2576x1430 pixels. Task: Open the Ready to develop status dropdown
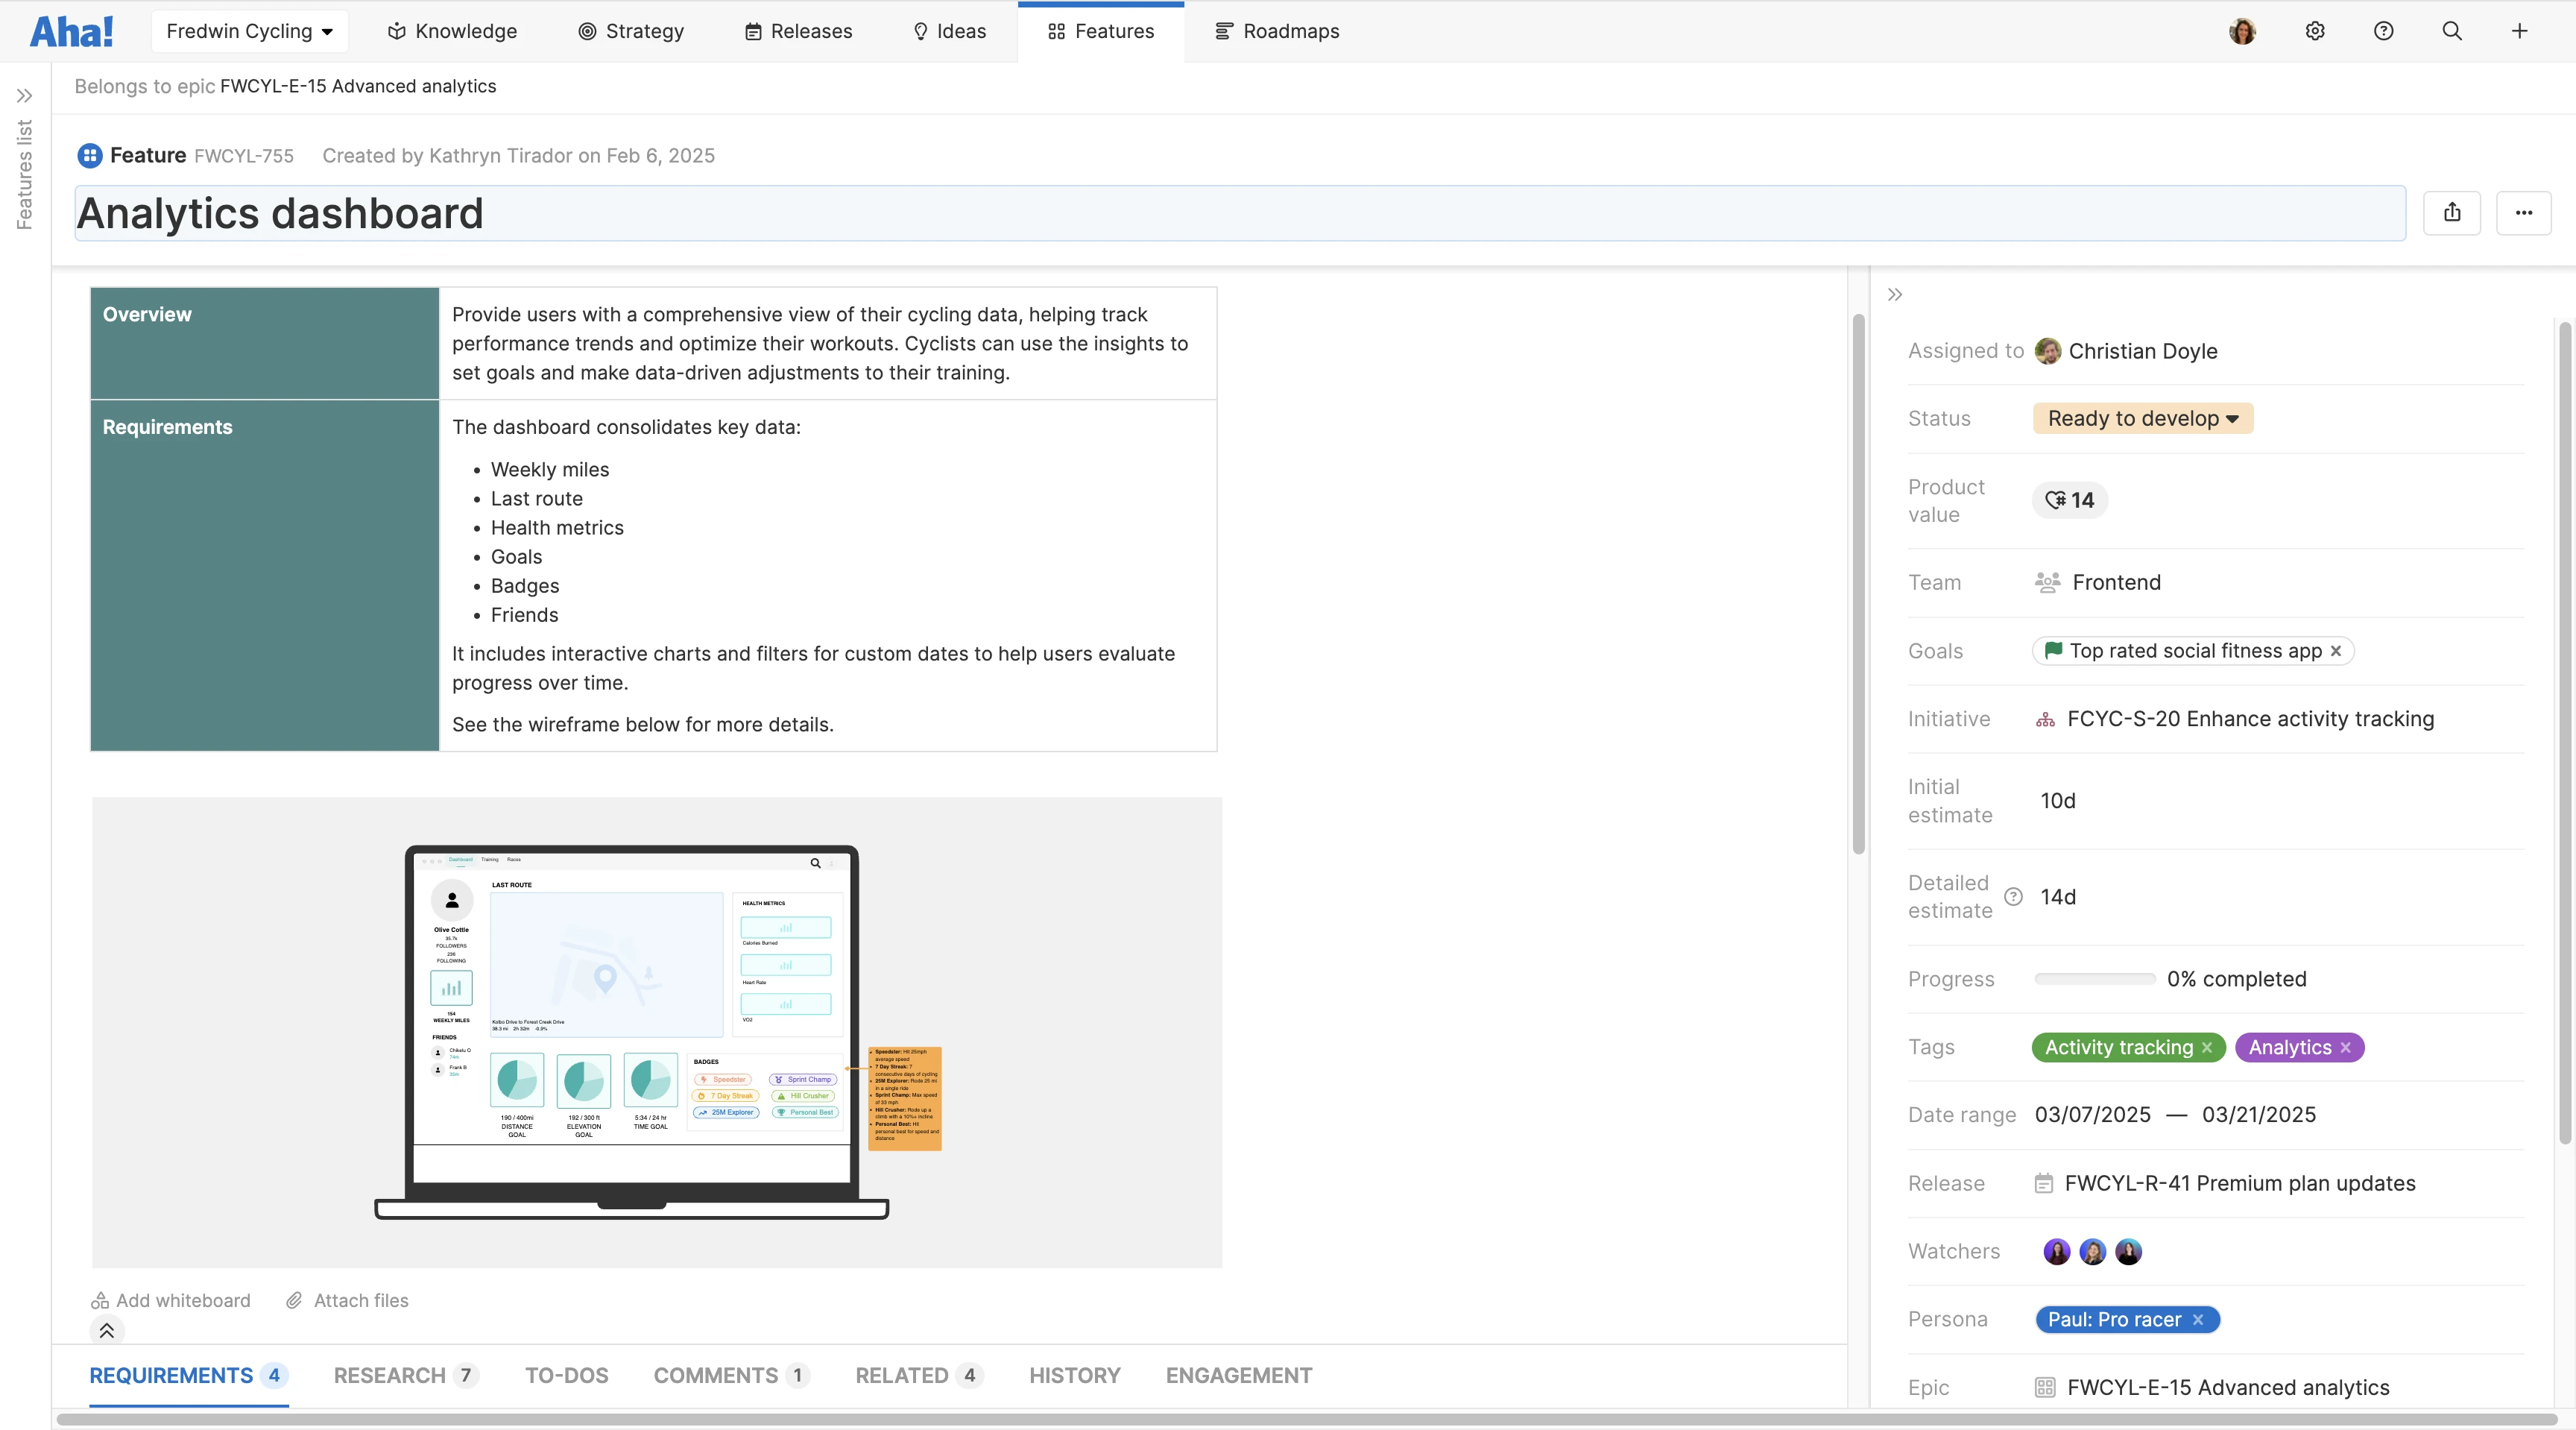coord(2142,418)
